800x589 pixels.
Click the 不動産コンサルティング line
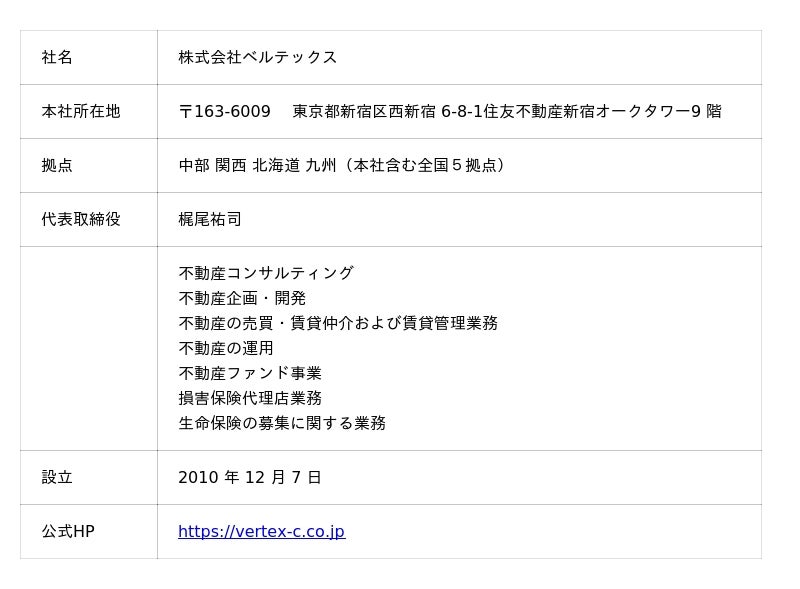[266, 274]
